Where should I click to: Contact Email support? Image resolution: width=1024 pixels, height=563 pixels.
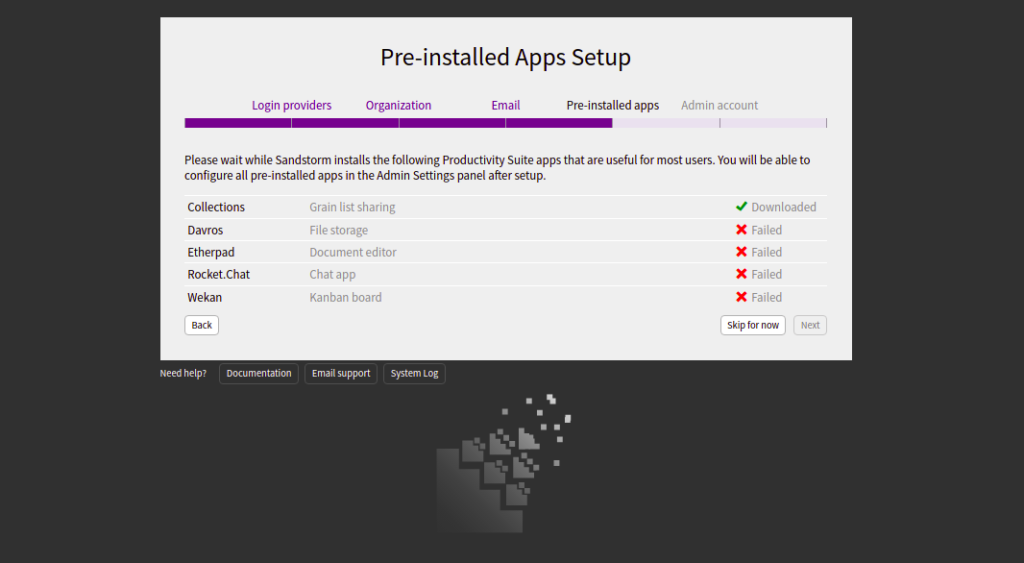(341, 374)
